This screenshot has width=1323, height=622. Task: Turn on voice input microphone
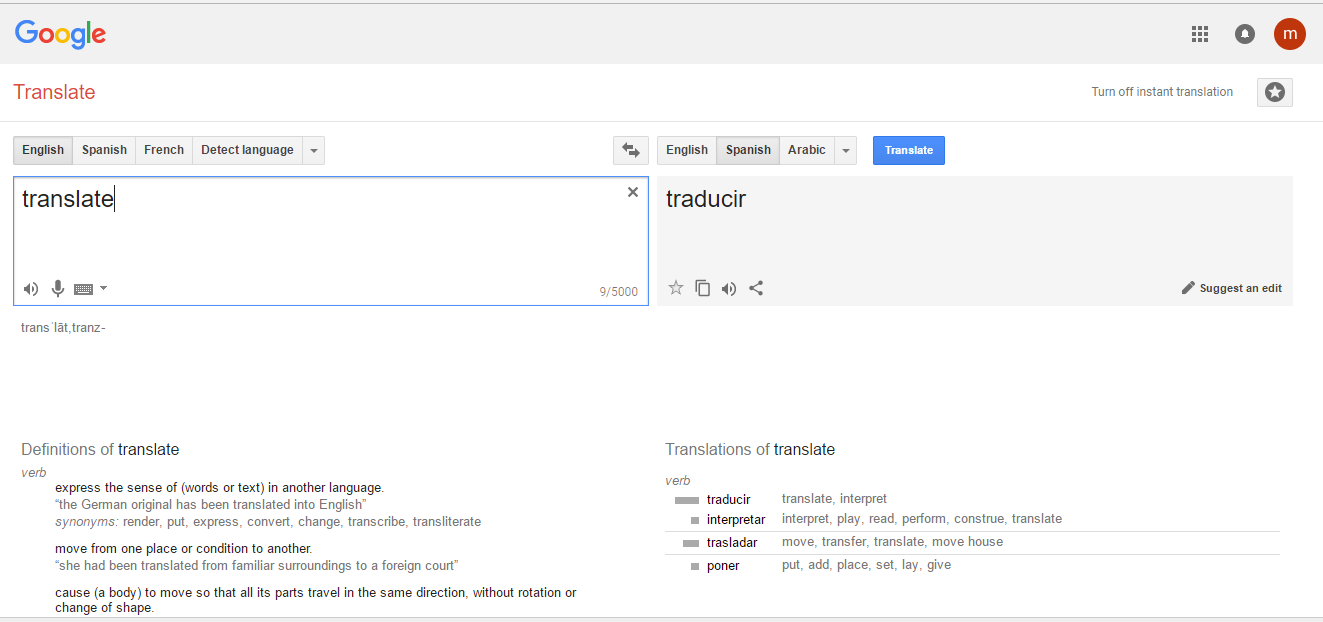click(x=58, y=289)
